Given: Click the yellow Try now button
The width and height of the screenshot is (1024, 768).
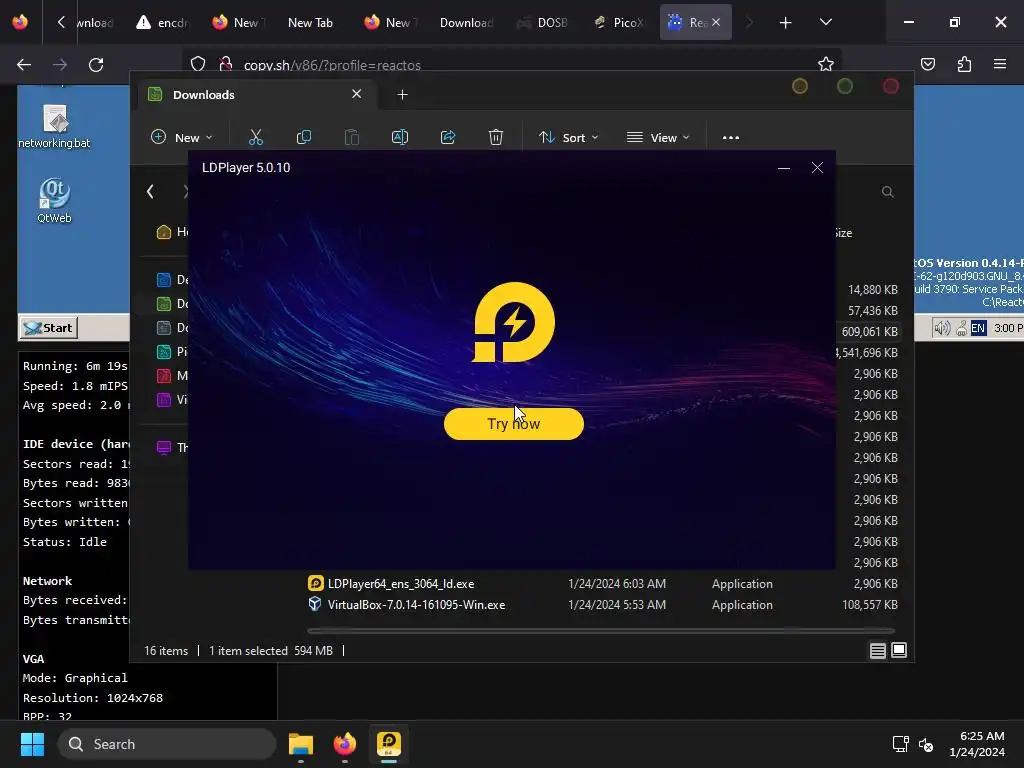Looking at the screenshot, I should 513,424.
